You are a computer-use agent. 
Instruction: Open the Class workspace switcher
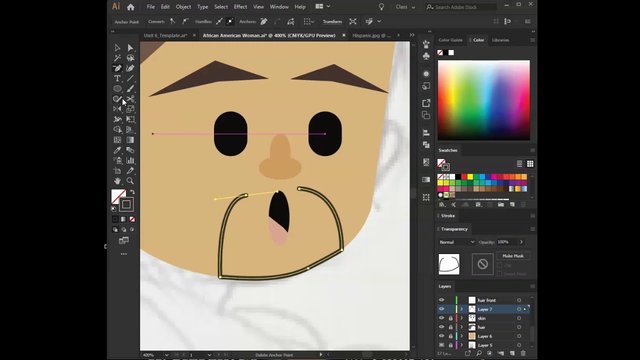[x=405, y=7]
